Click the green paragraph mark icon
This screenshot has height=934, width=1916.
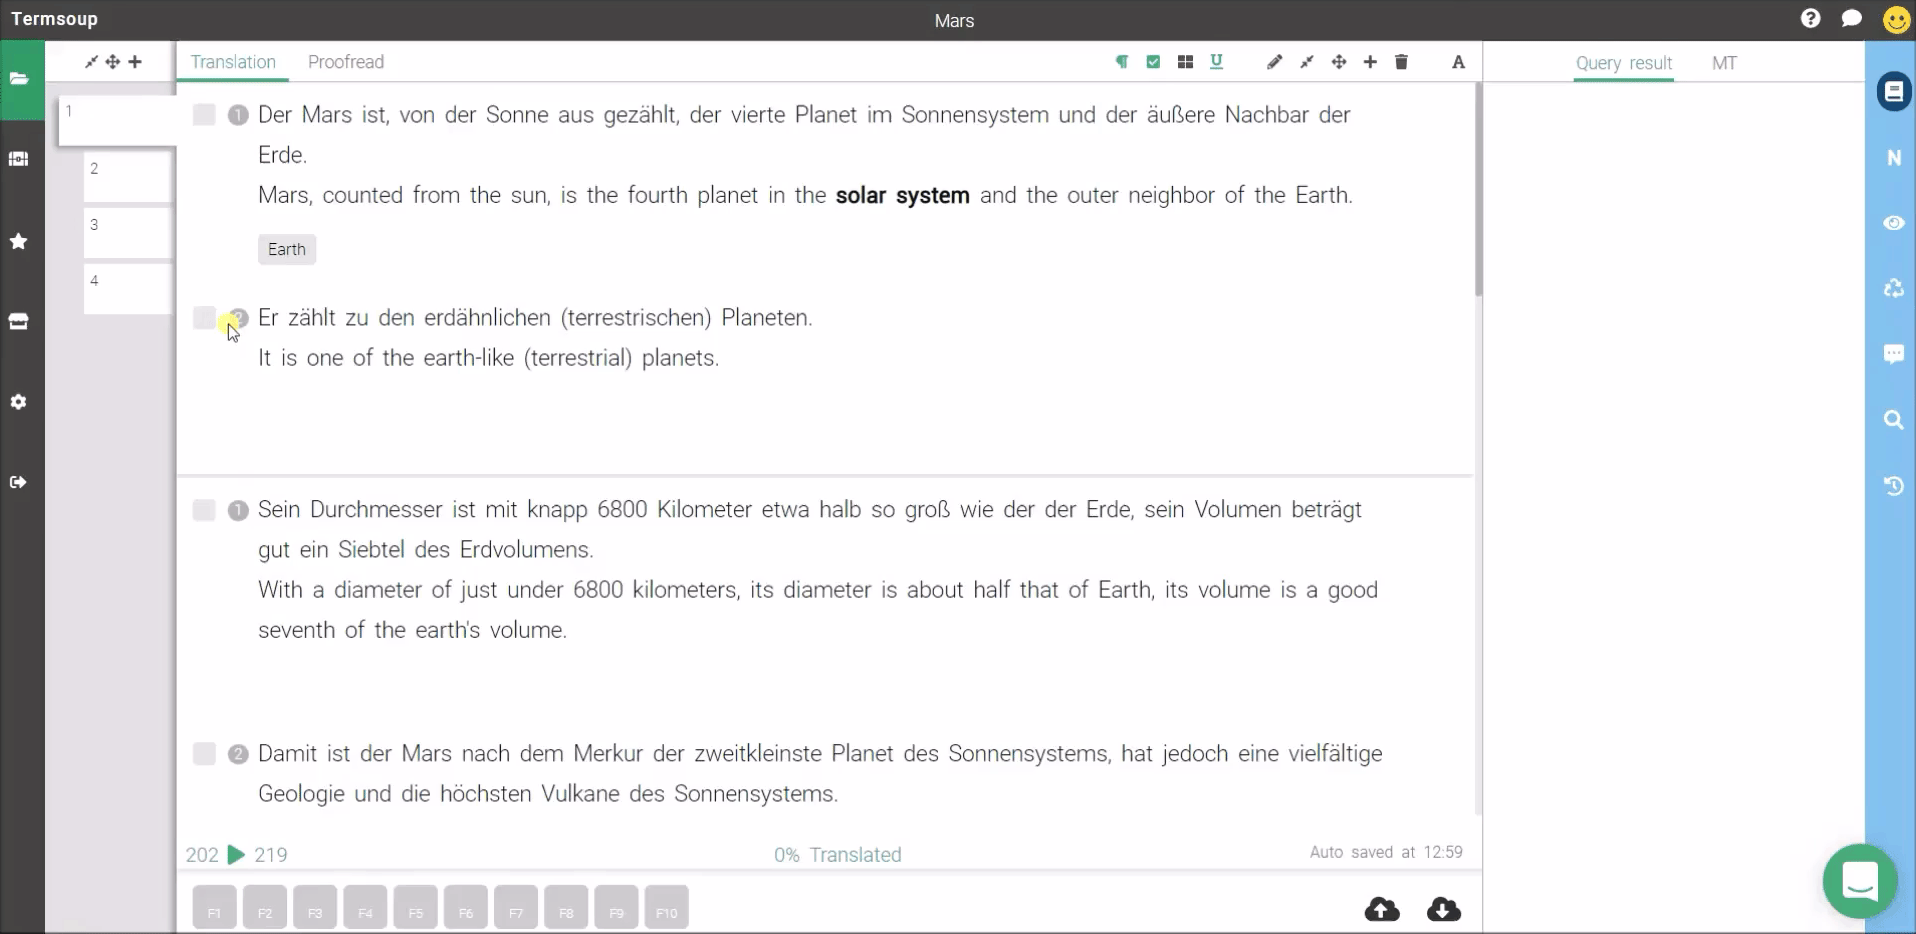click(x=1122, y=62)
